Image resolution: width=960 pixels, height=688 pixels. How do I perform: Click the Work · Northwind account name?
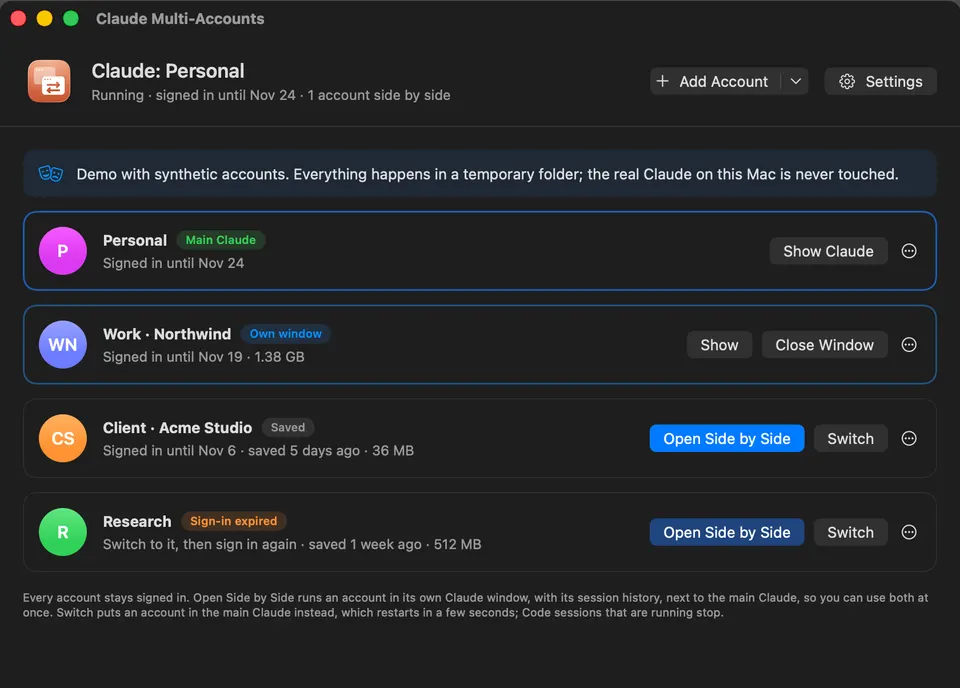pyautogui.click(x=167, y=334)
